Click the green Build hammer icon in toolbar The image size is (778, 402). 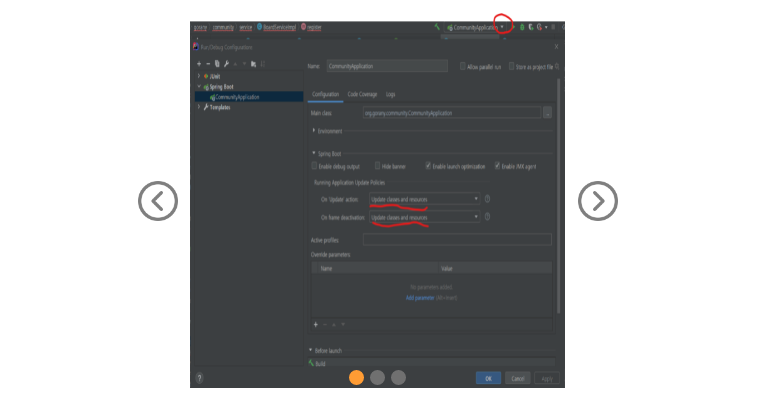(437, 27)
